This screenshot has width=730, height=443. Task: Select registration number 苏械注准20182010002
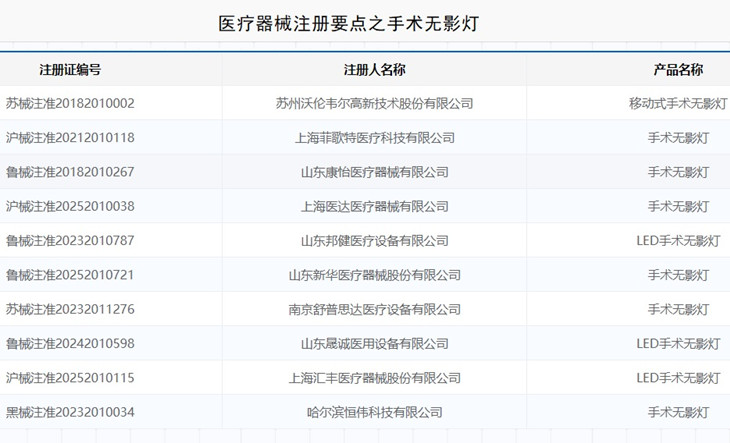click(70, 103)
